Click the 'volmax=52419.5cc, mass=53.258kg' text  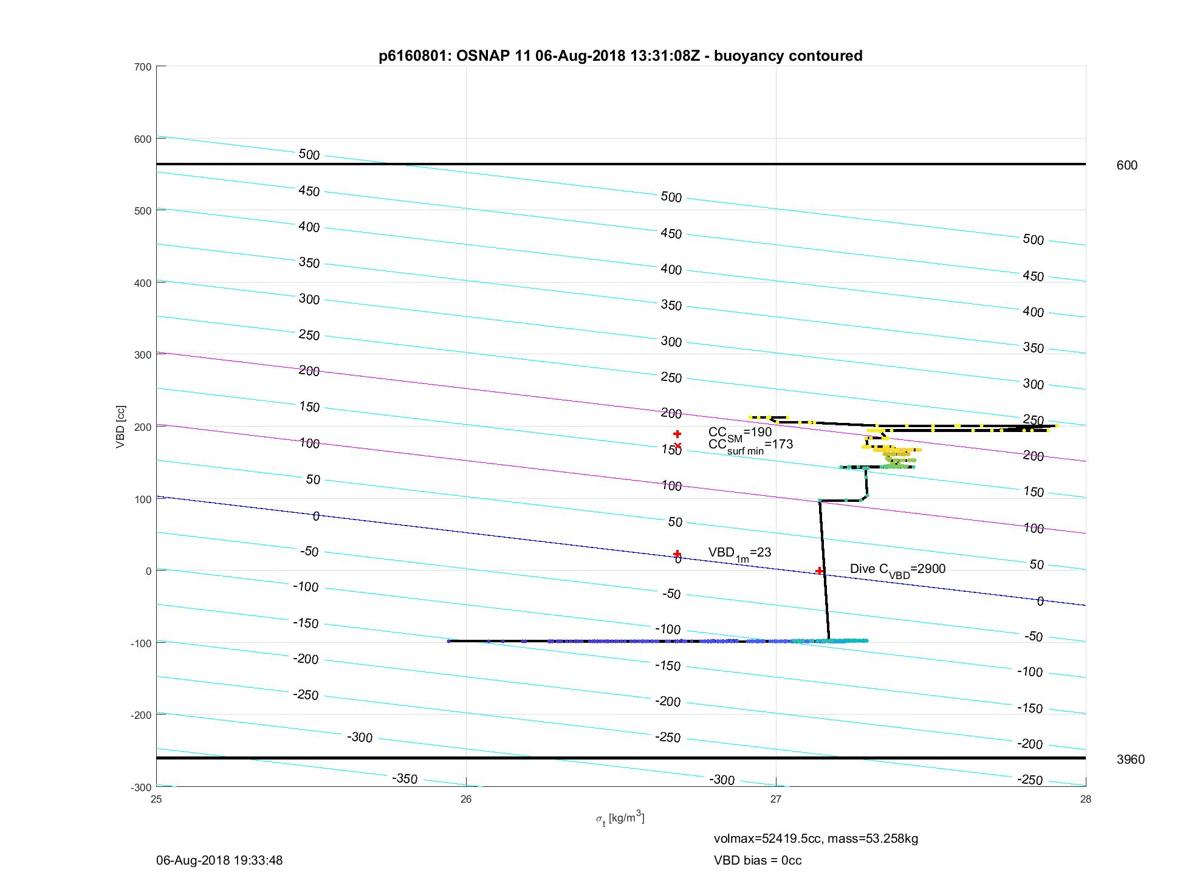pyautogui.click(x=815, y=838)
